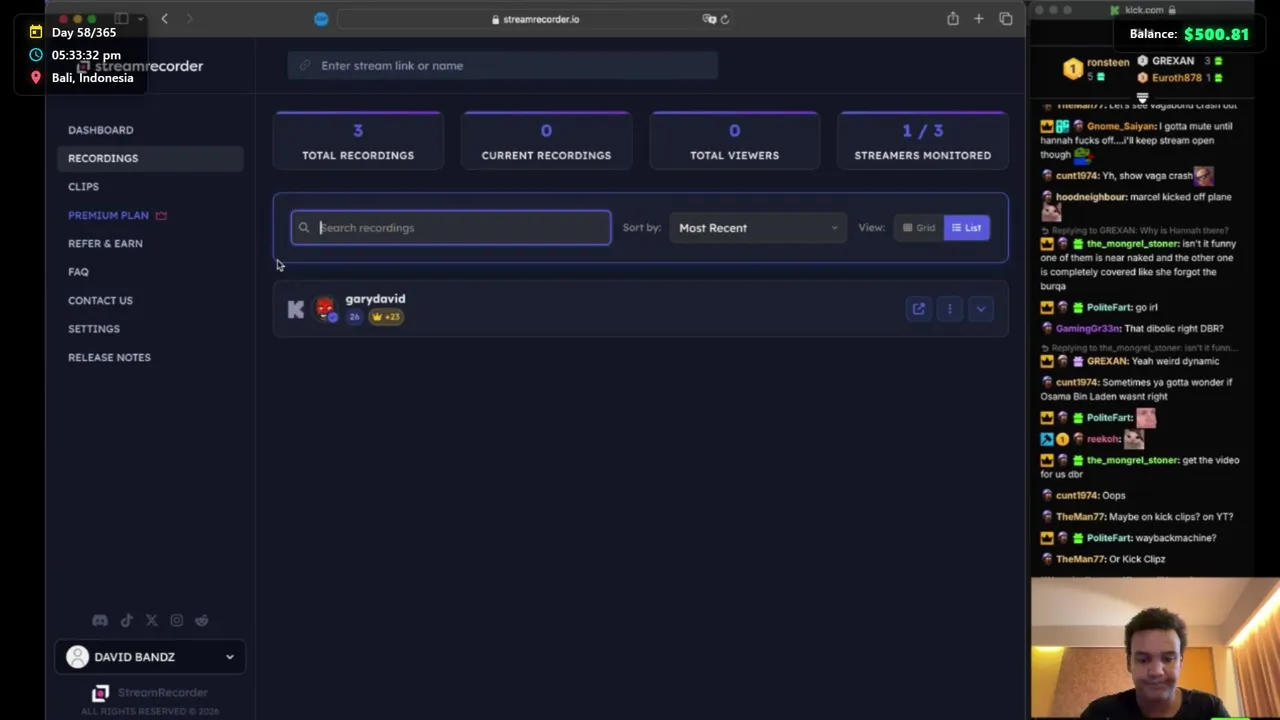The image size is (1280, 720).
Task: Click streamrecorder logo at top of sidebar
Action: pos(140,66)
